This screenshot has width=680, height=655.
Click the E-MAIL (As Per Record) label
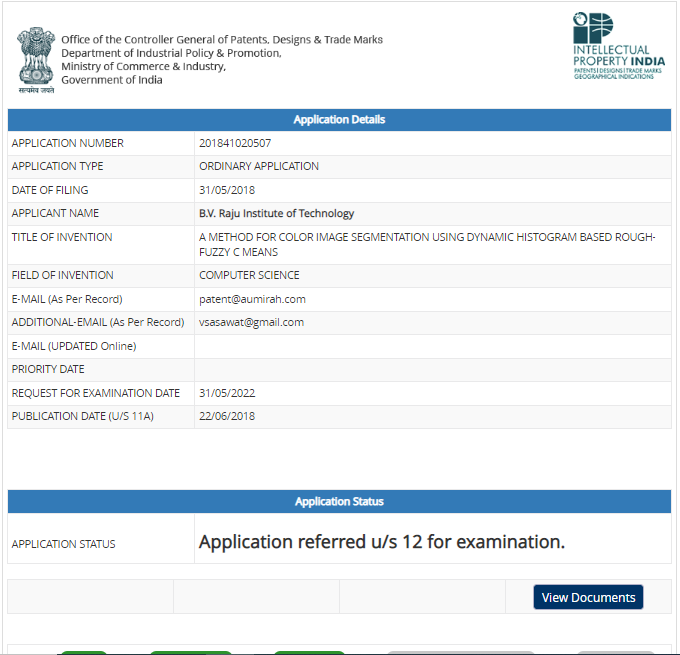67,299
